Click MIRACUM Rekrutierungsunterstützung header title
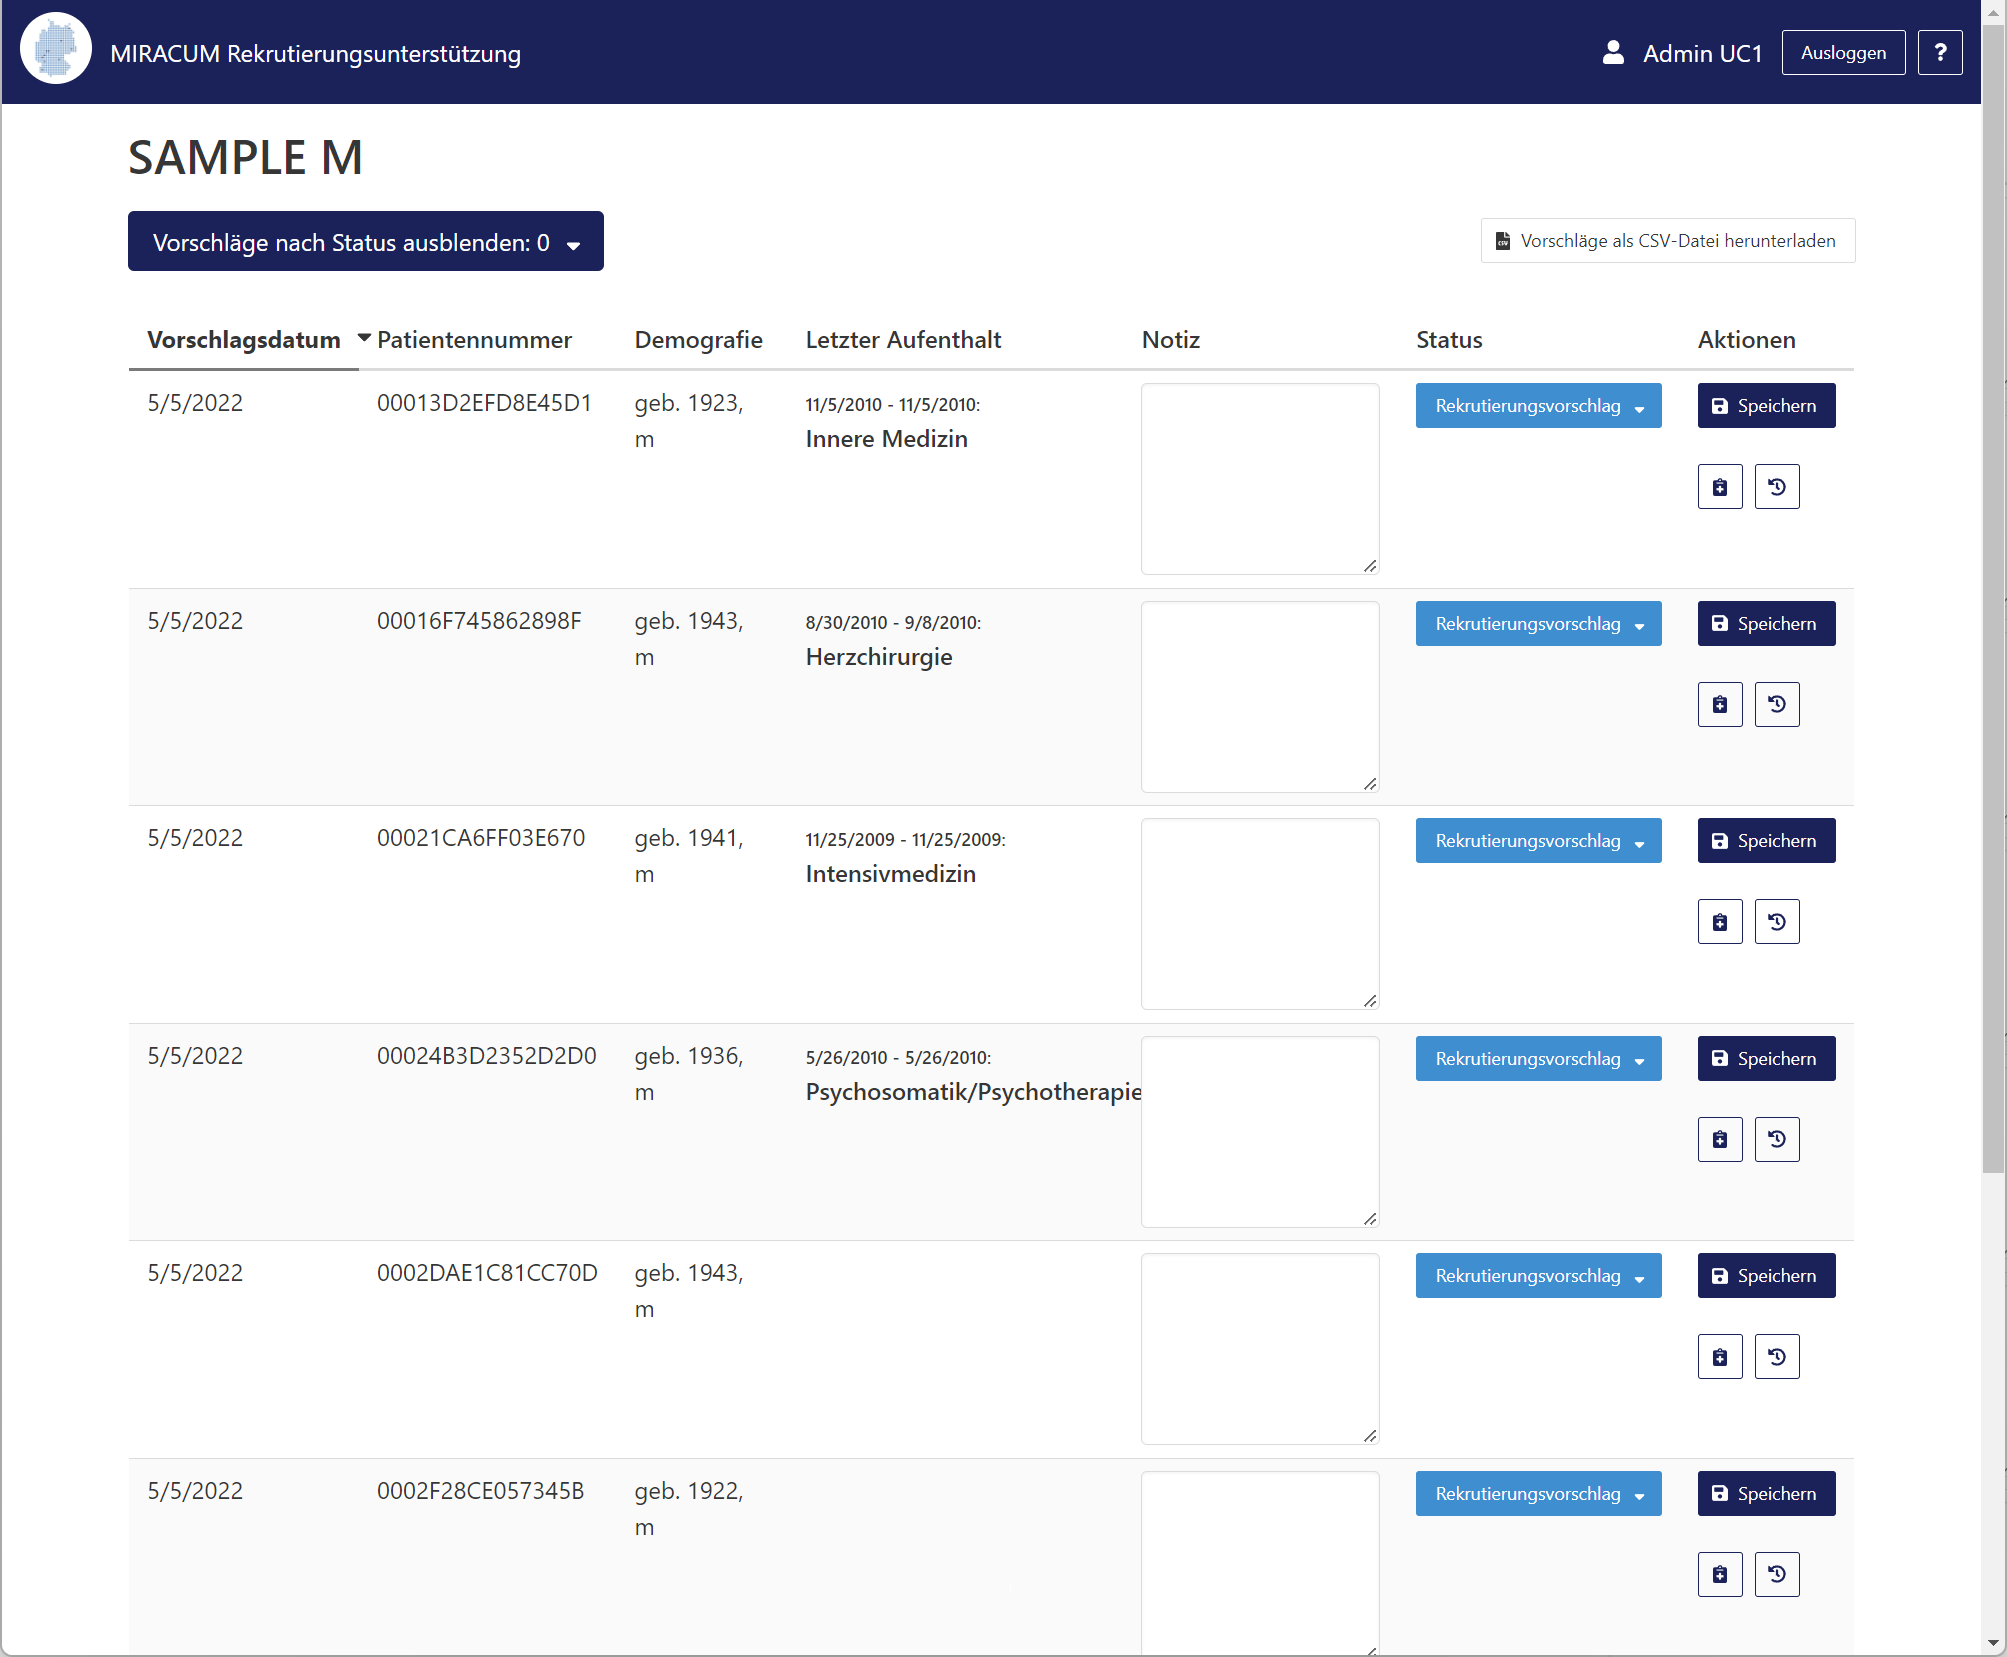This screenshot has width=2007, height=1657. click(x=315, y=53)
